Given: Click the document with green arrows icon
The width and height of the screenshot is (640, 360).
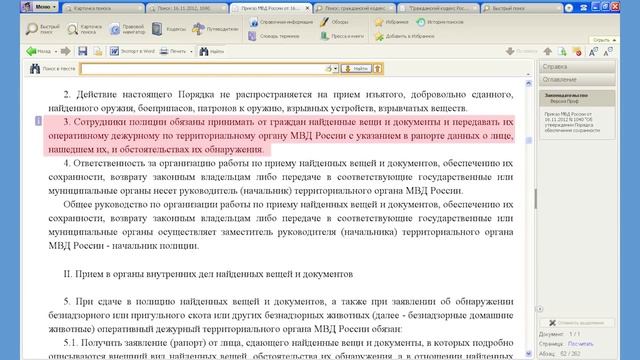Looking at the screenshot, I should tap(562, 51).
